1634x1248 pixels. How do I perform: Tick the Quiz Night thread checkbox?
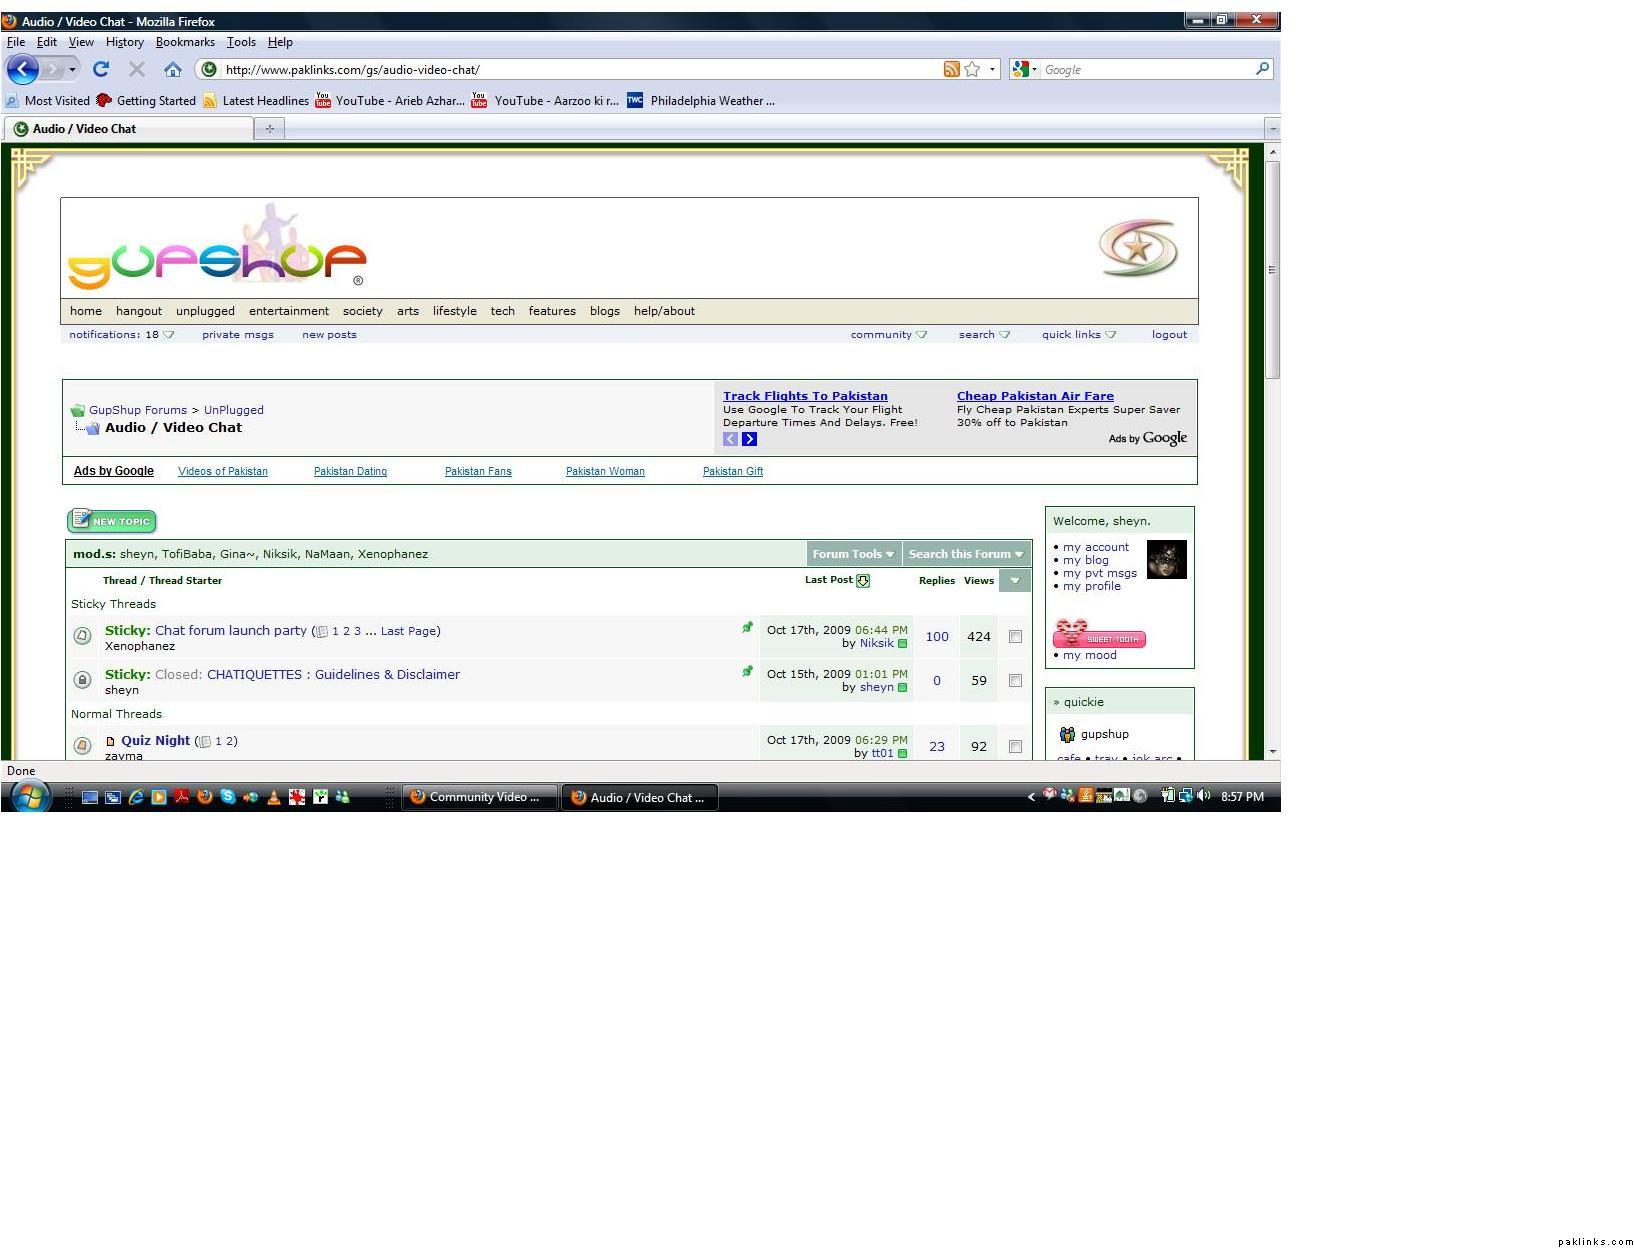pyautogui.click(x=1015, y=747)
